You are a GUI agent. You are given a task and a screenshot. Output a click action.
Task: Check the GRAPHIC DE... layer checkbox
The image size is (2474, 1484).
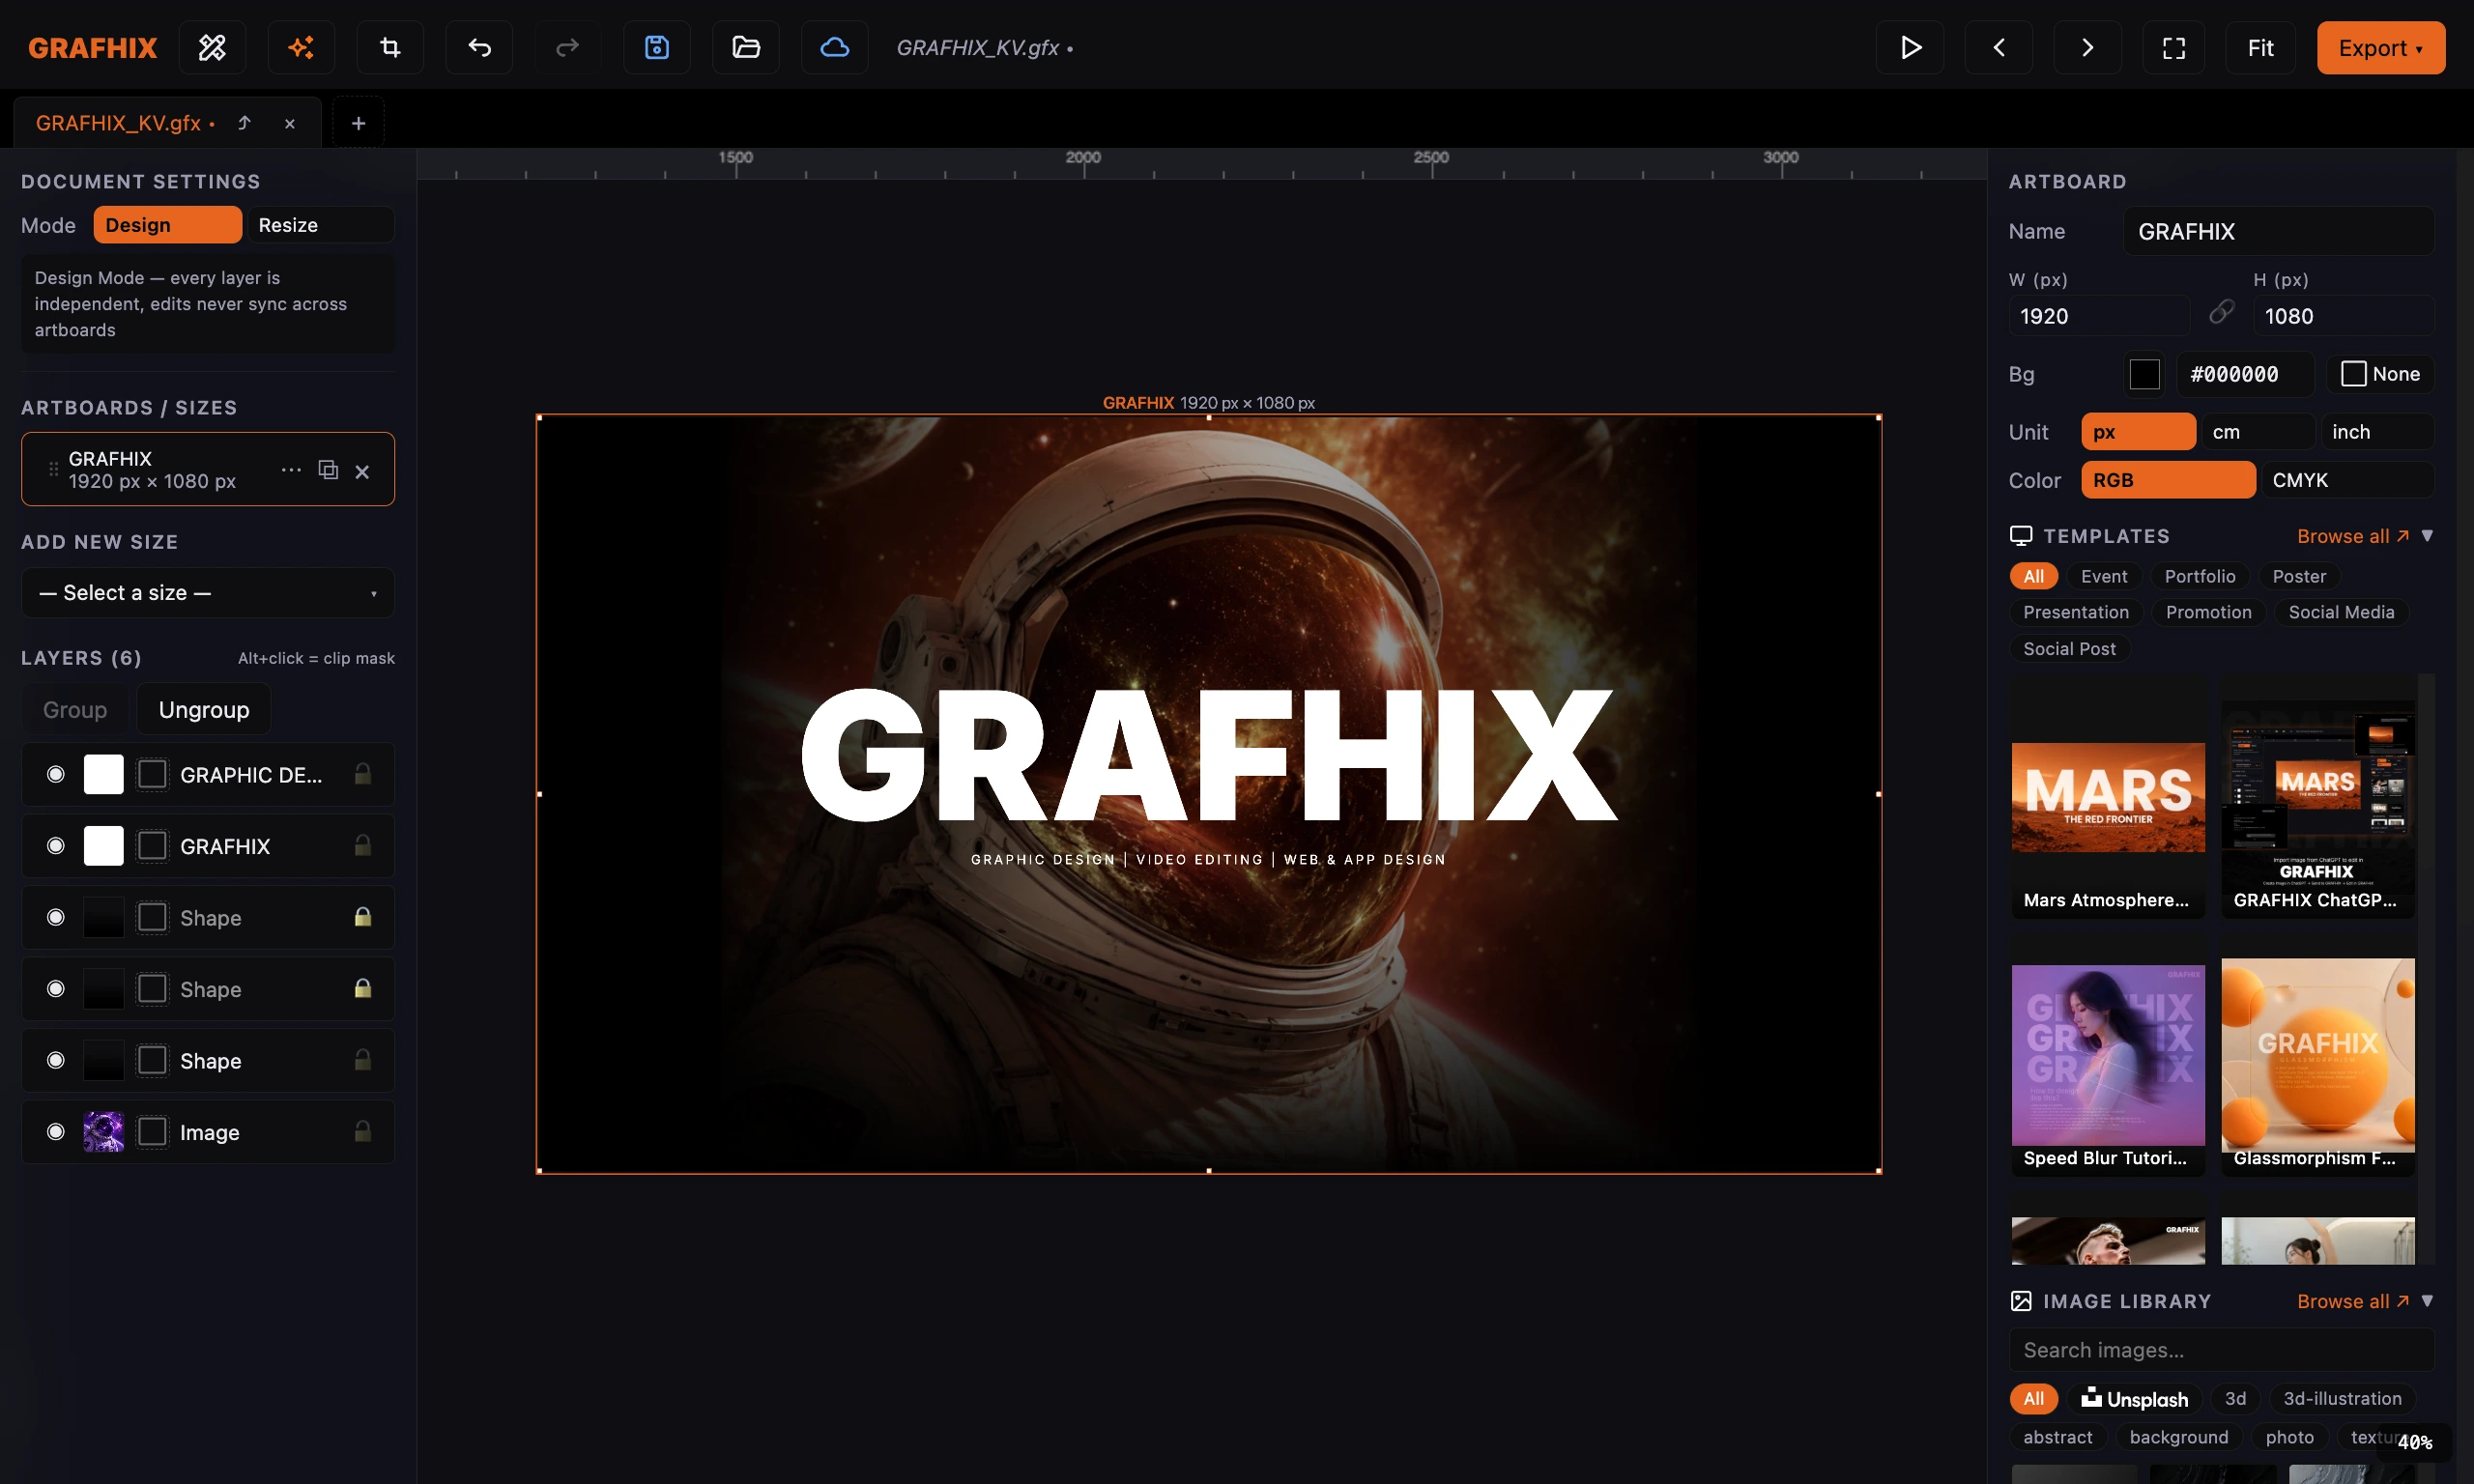click(x=152, y=774)
